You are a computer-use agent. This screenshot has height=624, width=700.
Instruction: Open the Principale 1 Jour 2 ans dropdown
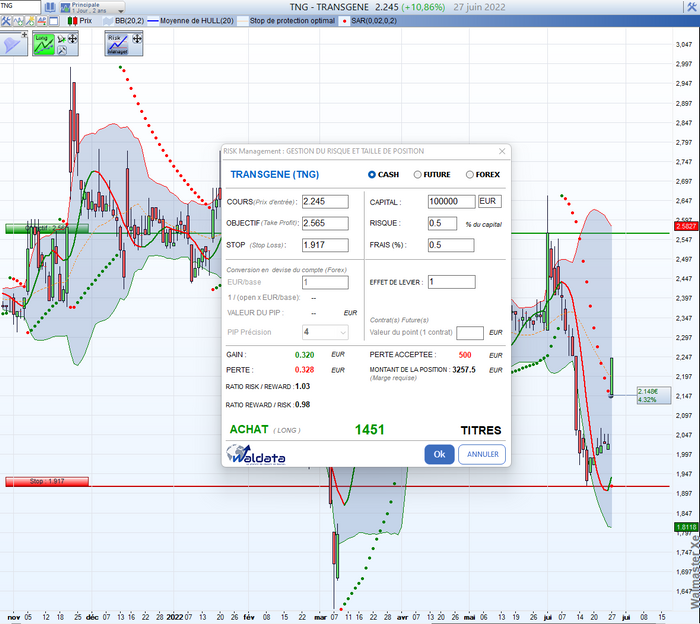click(121, 10)
